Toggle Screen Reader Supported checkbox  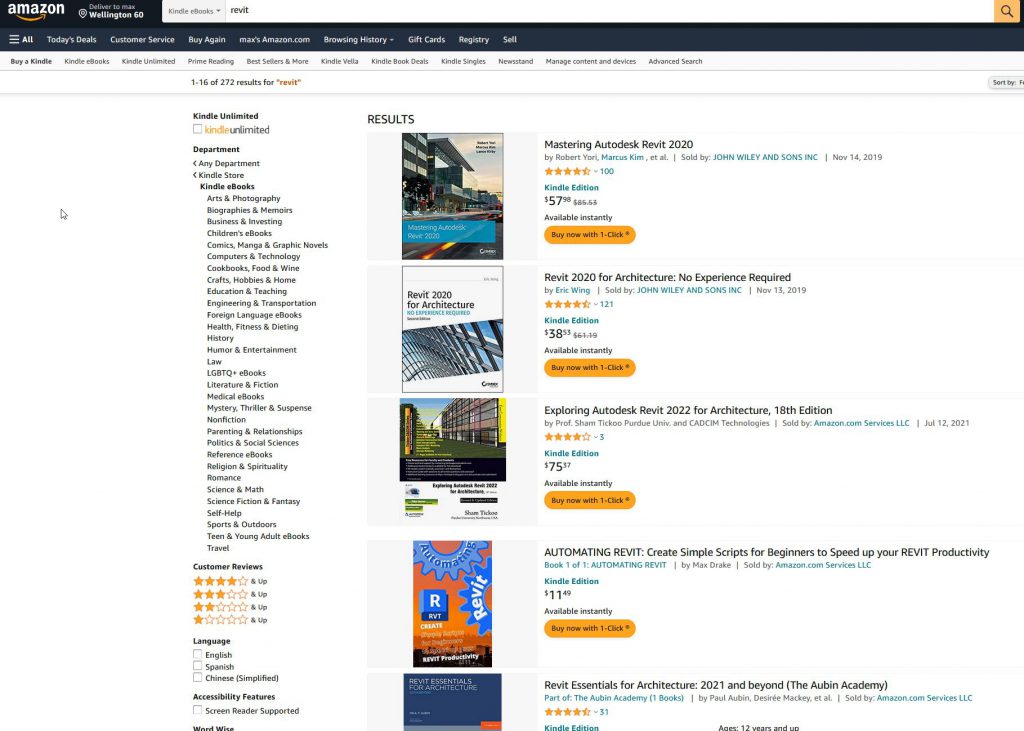coord(198,710)
